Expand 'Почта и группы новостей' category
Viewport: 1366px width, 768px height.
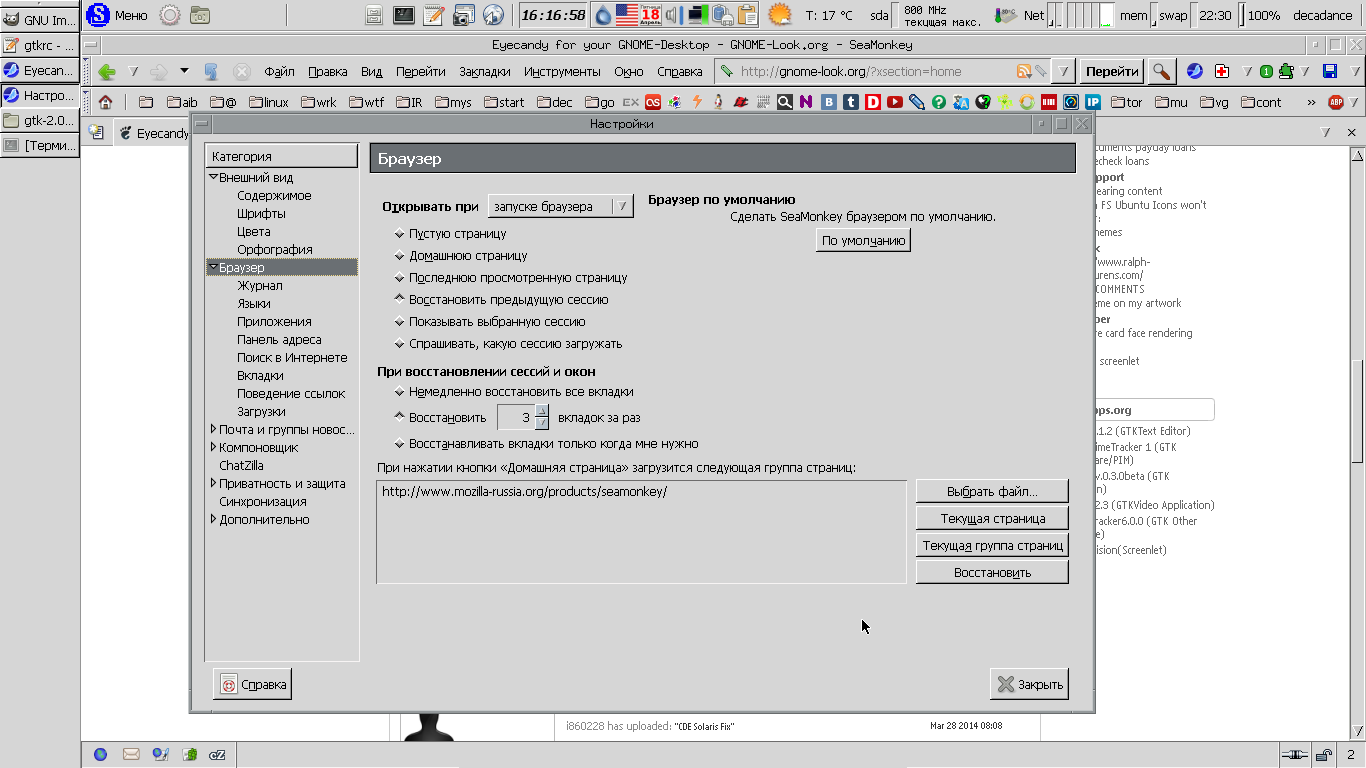pos(213,430)
